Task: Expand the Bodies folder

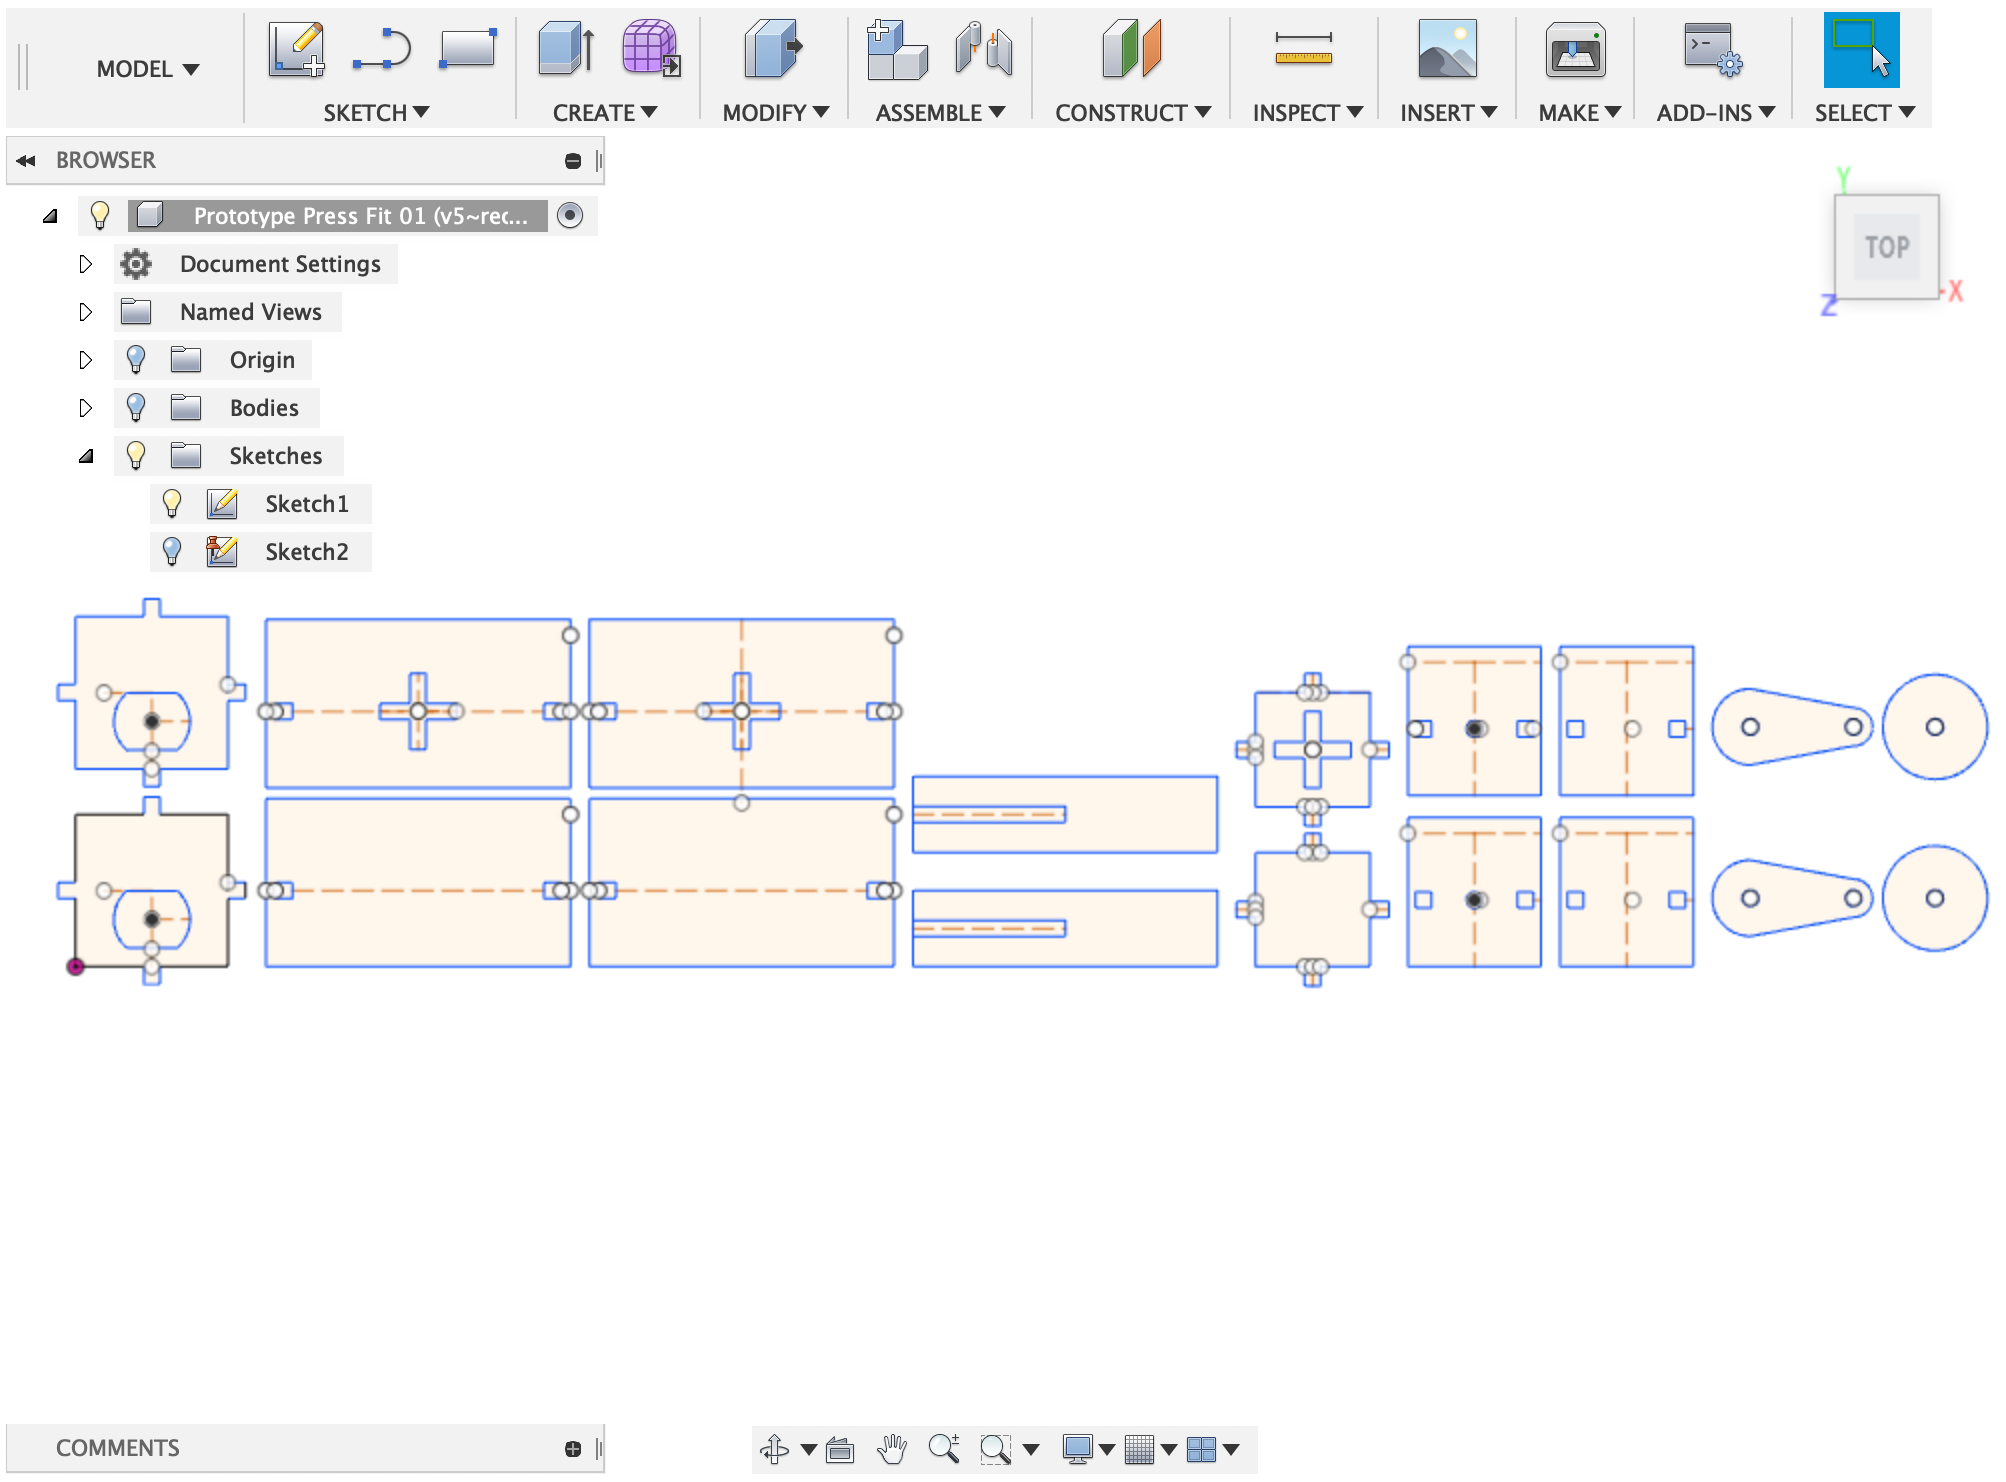Action: 85,408
